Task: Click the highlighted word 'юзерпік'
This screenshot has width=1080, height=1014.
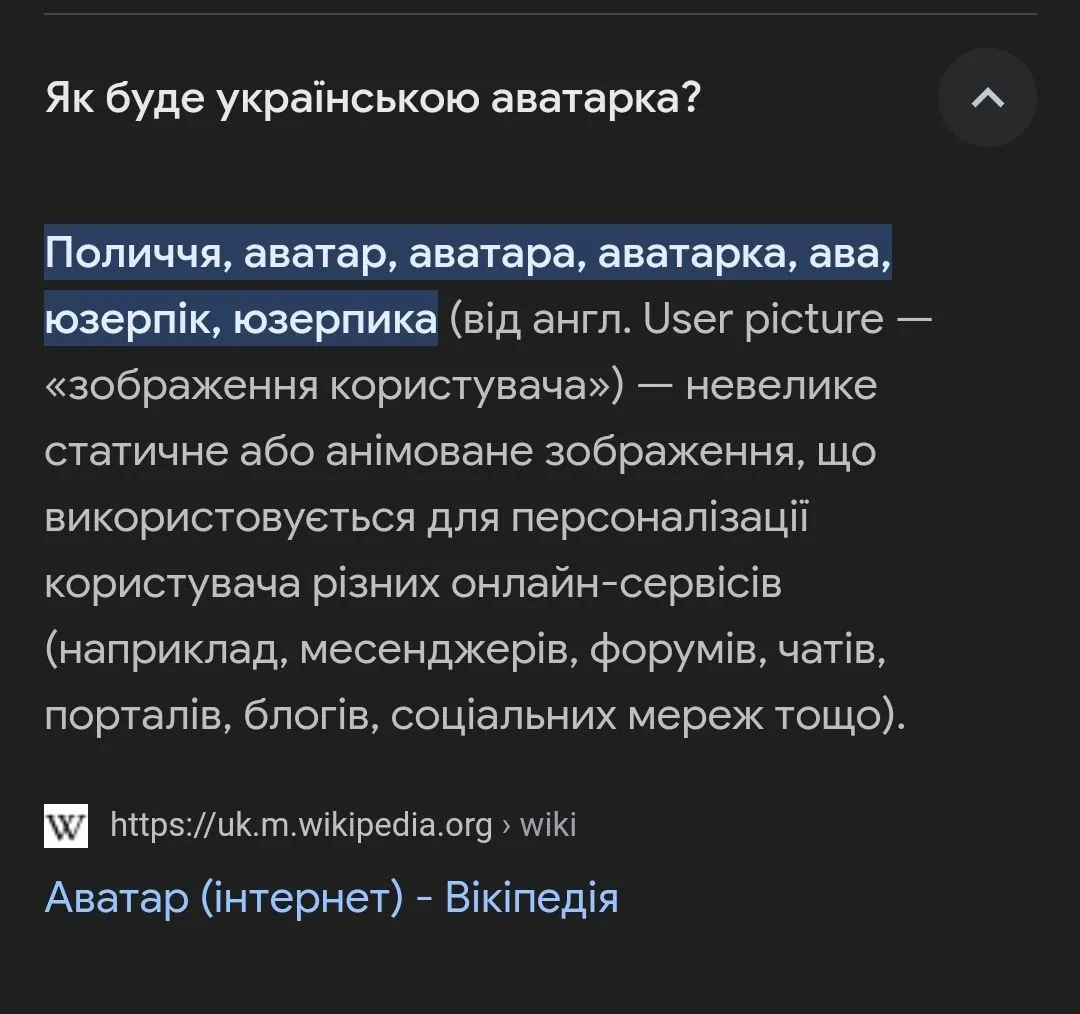Action: coord(125,318)
